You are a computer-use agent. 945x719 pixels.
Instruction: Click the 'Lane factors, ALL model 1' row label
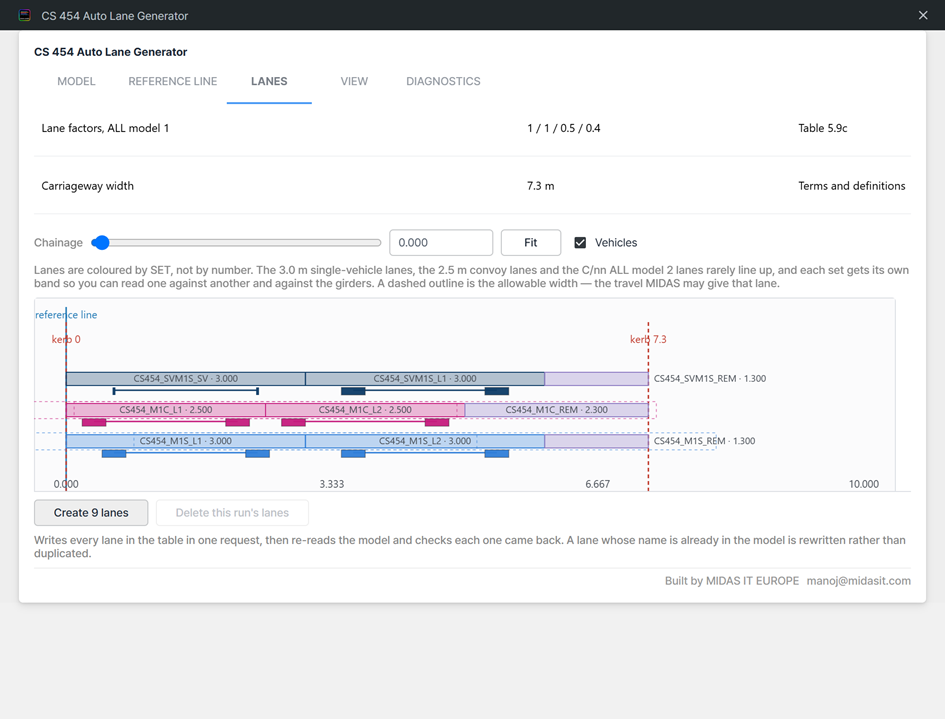click(x=105, y=128)
